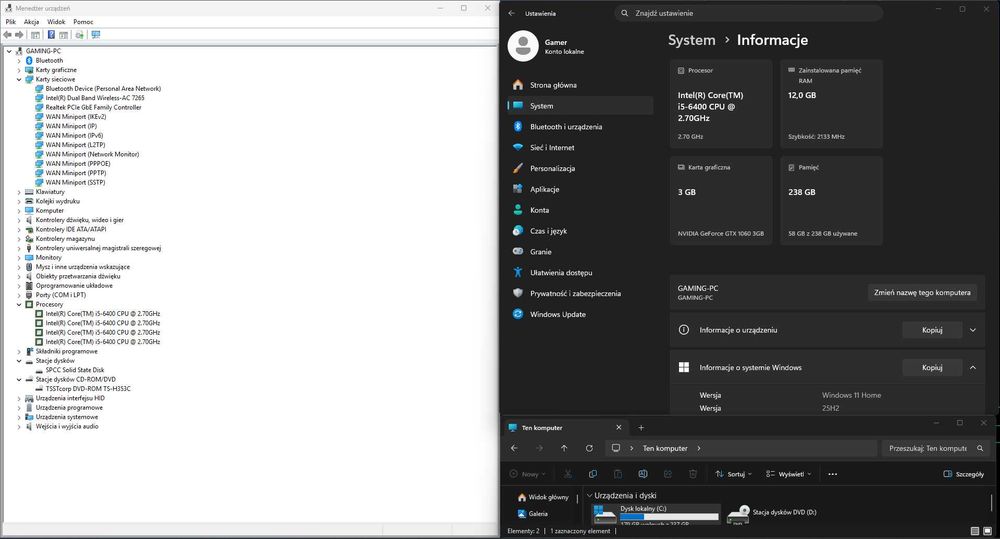
Task: Click the Procesor info card
Action: point(721,103)
